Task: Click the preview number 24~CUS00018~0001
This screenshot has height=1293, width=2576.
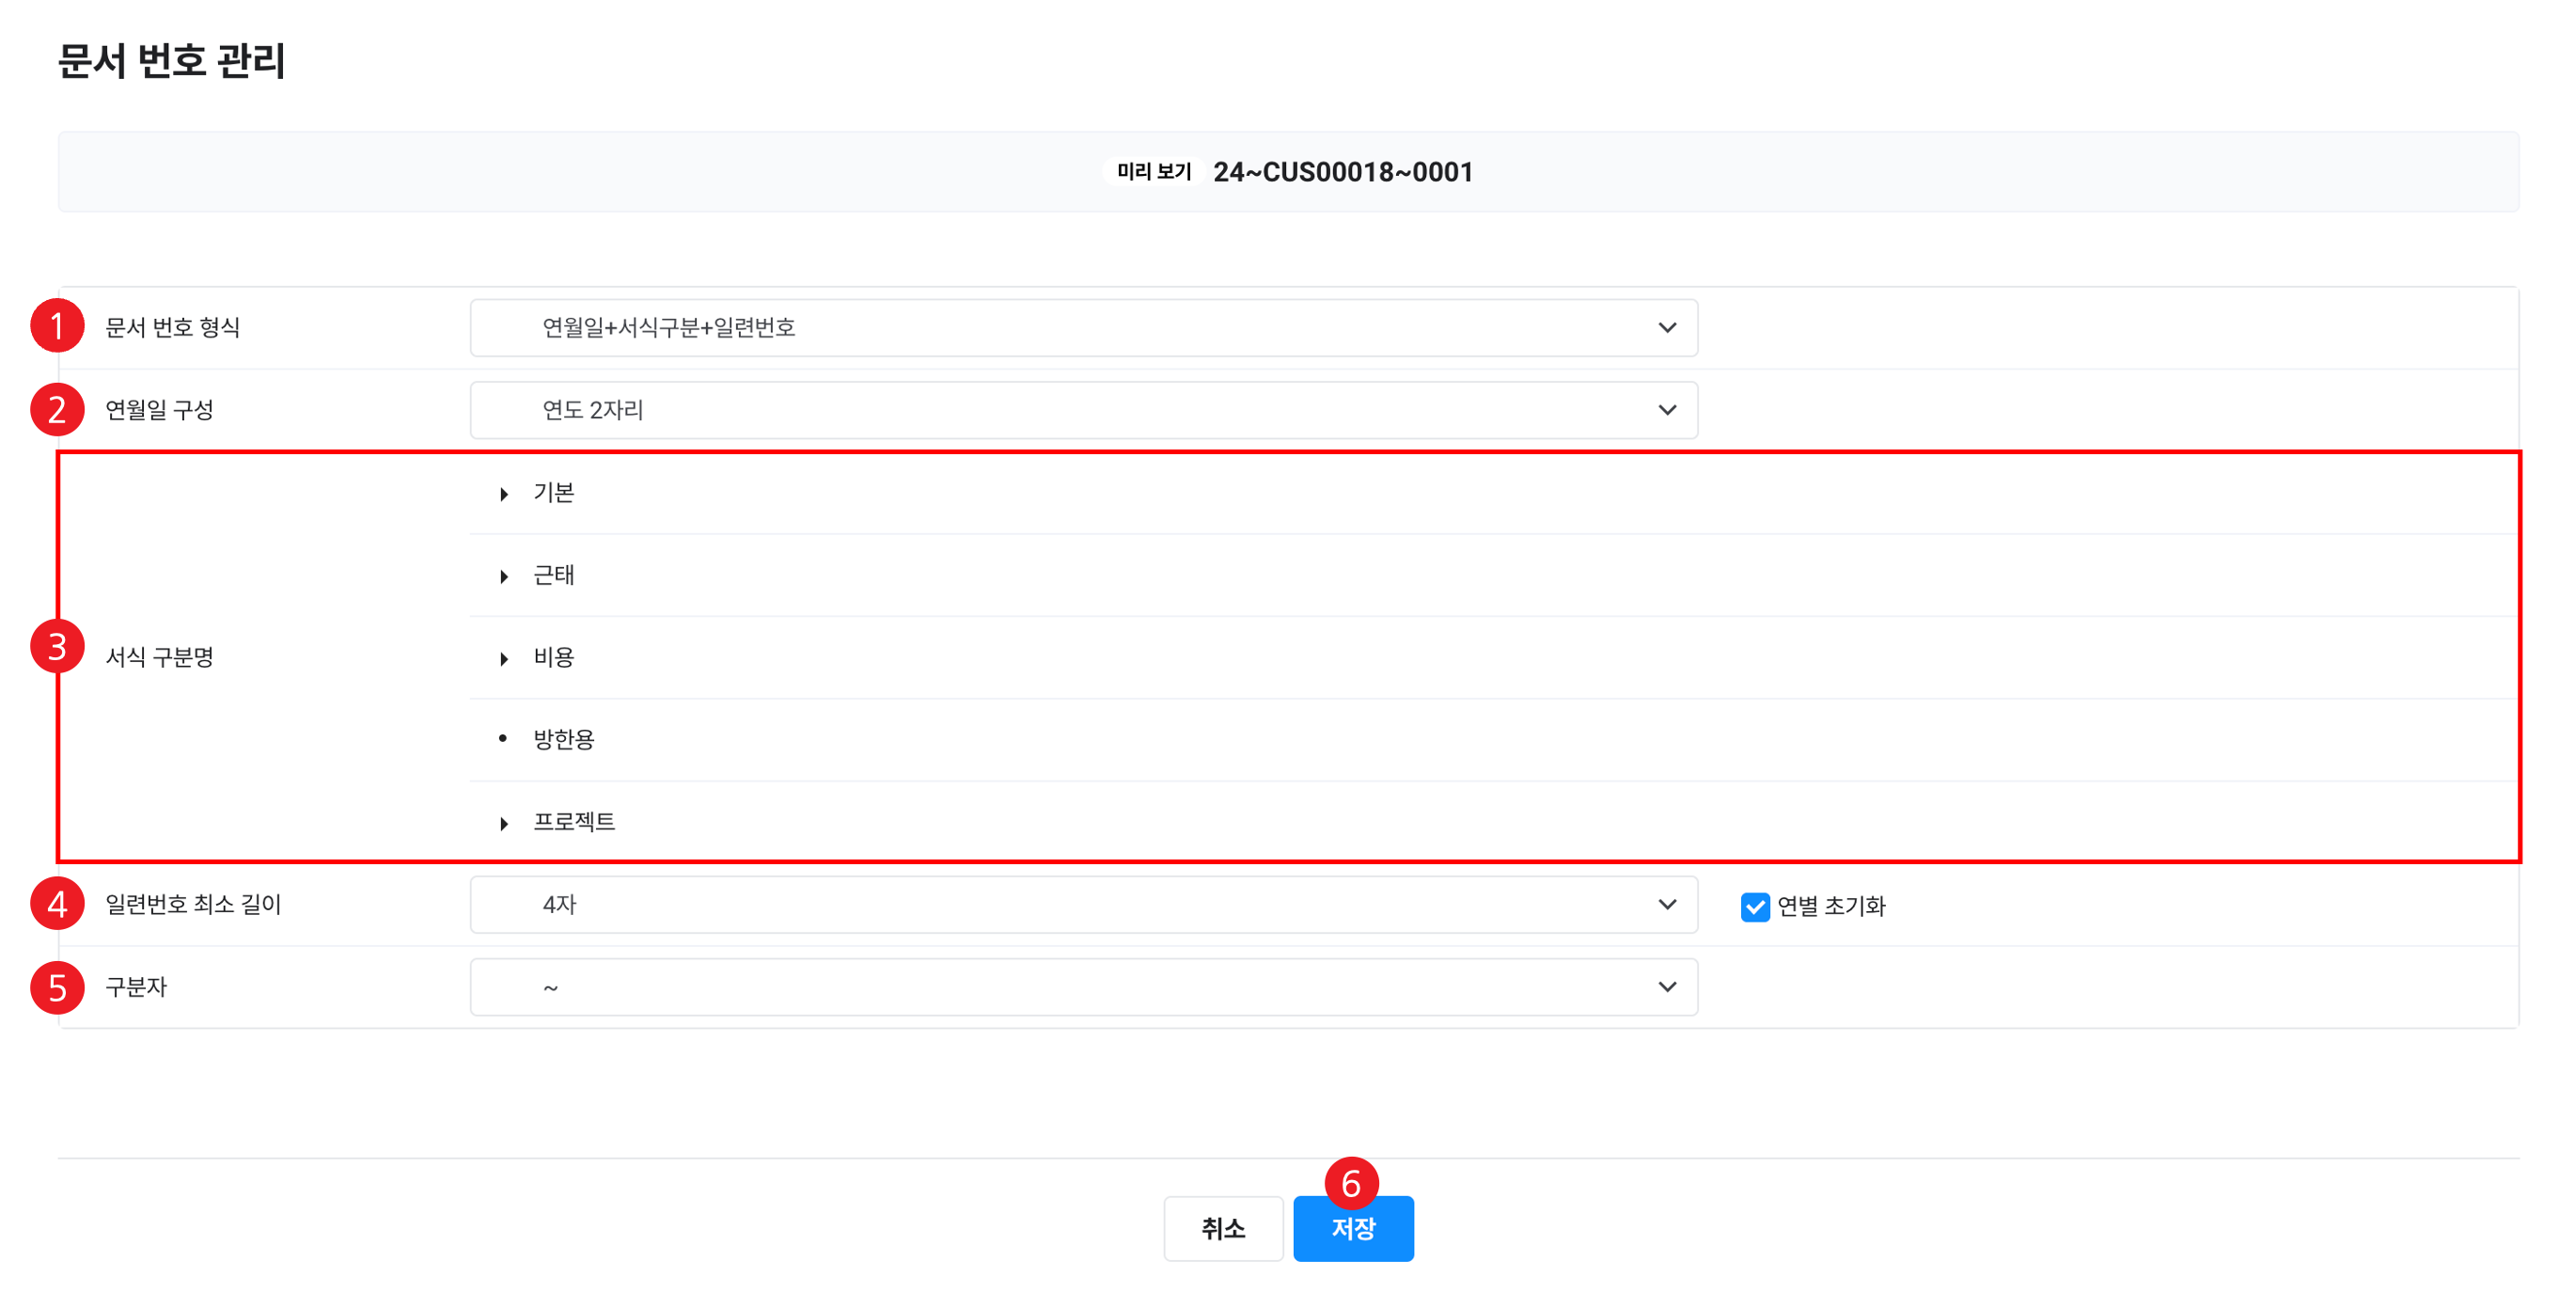Action: (x=1342, y=172)
